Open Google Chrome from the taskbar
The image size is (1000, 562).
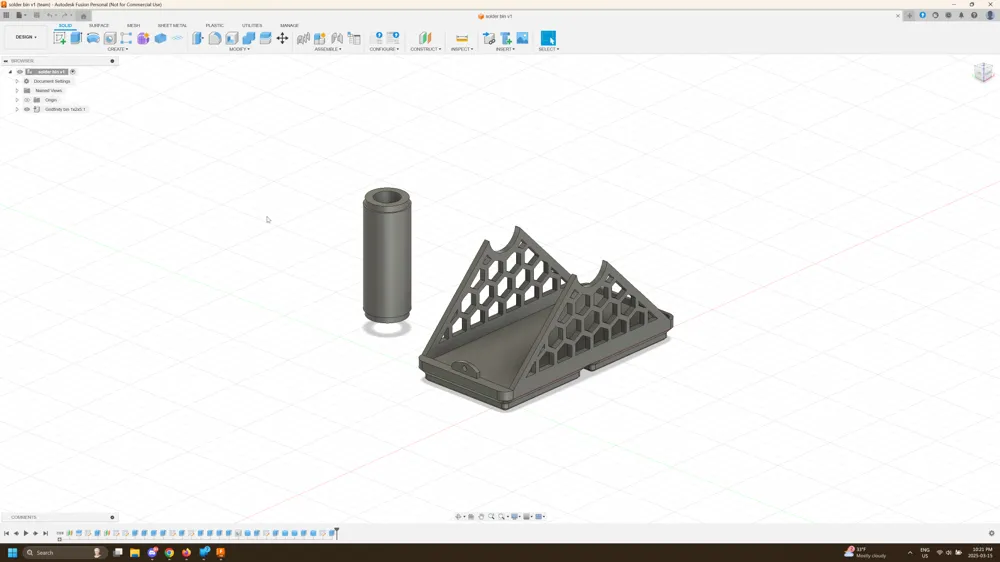pos(169,552)
